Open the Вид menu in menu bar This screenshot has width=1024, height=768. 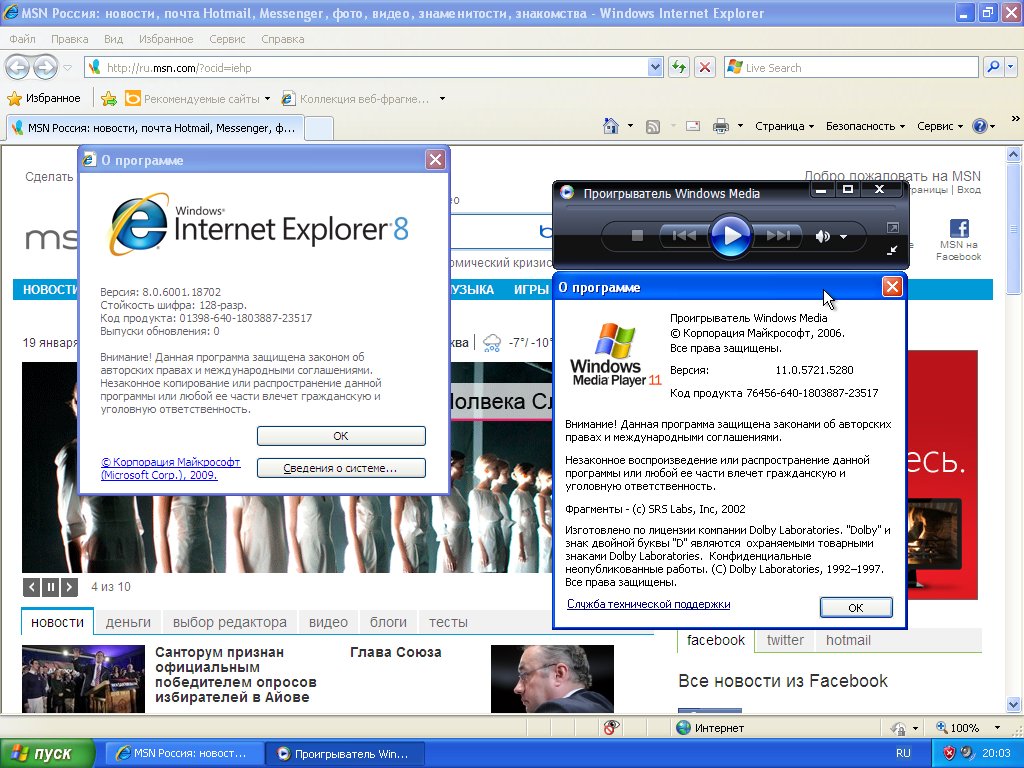113,39
